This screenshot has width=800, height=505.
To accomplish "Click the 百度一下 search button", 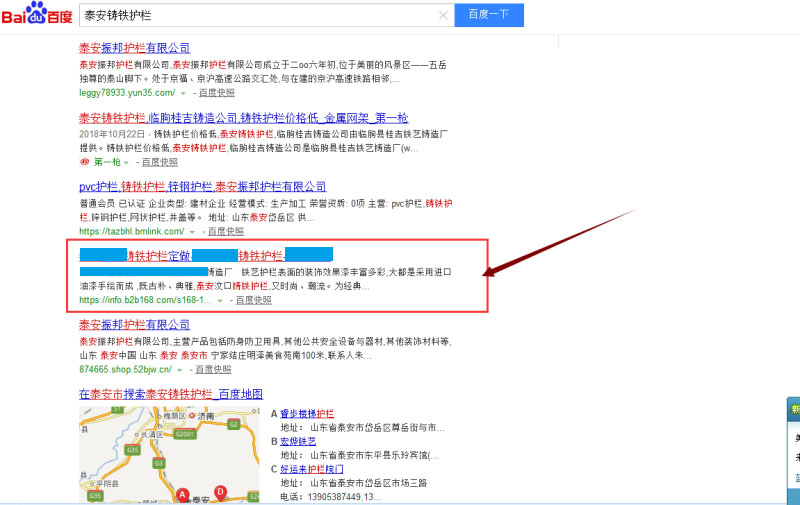I will pos(489,15).
